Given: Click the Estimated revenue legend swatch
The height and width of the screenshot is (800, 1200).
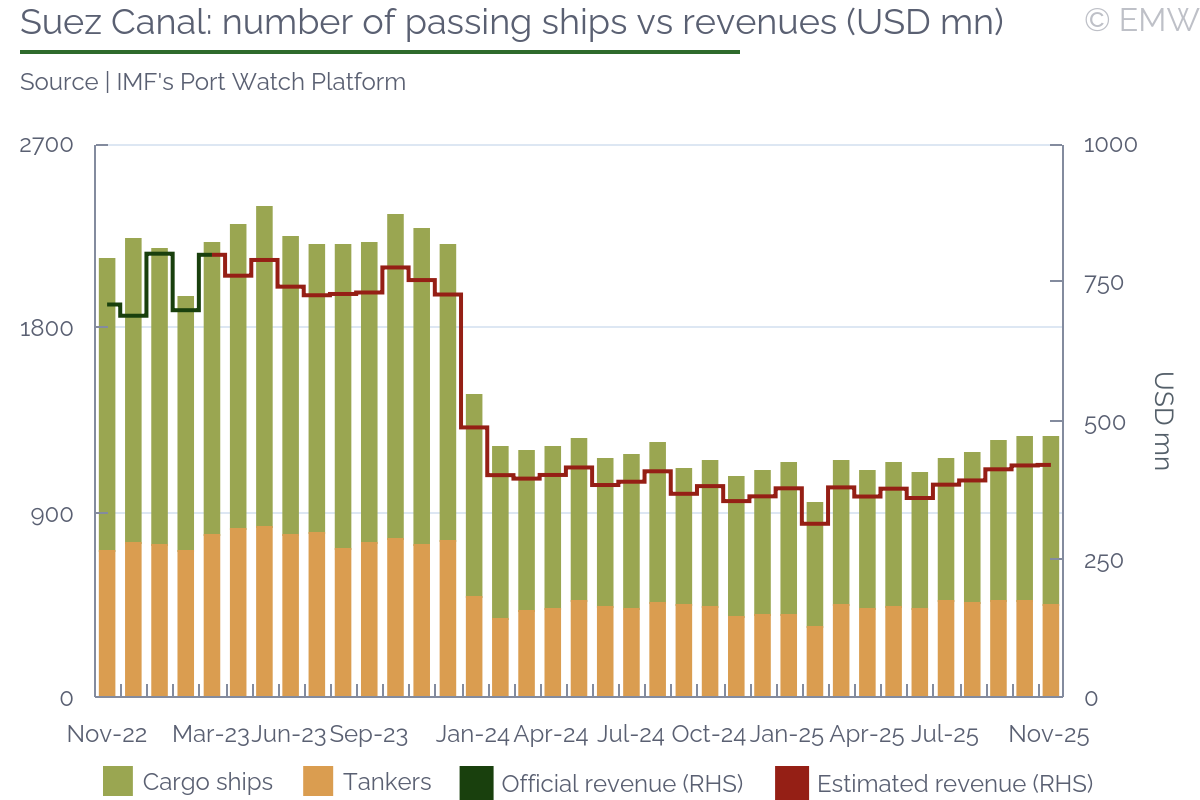Looking at the screenshot, I should [x=790, y=782].
